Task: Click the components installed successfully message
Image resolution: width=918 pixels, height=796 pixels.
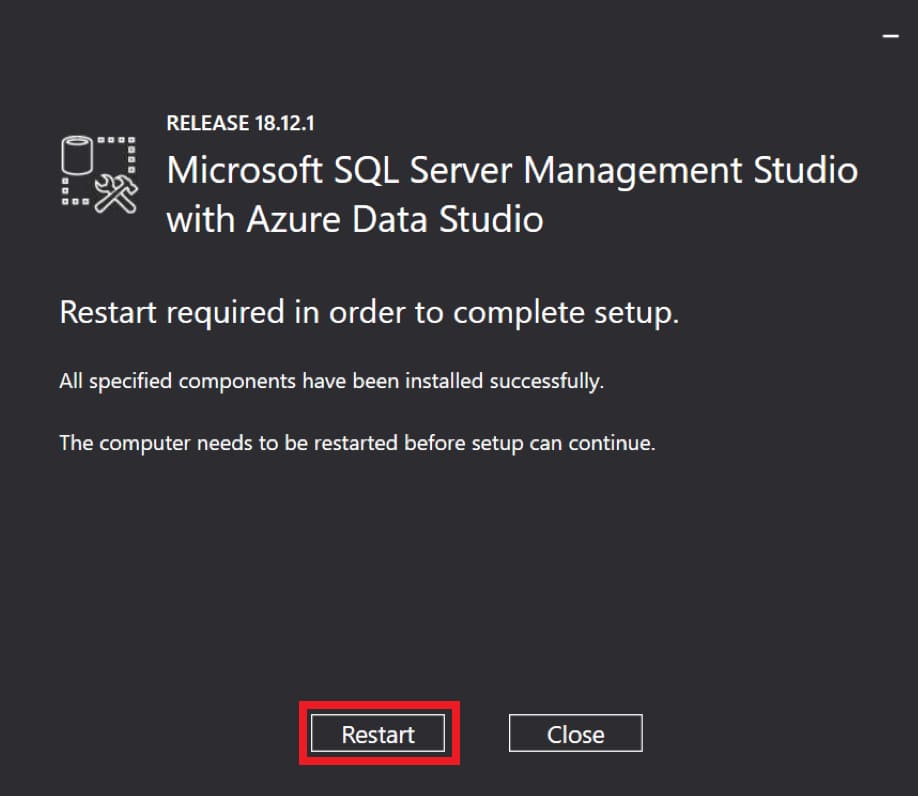Action: pos(331,381)
